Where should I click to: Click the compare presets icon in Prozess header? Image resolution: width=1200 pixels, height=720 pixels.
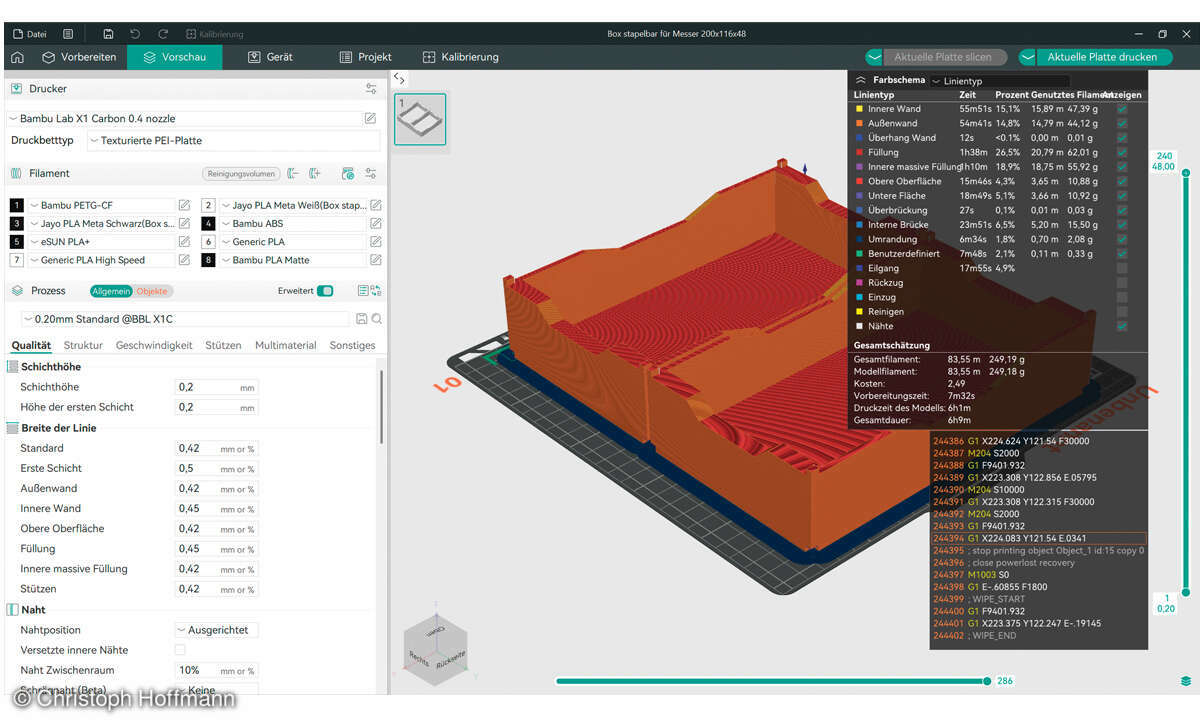[376, 291]
